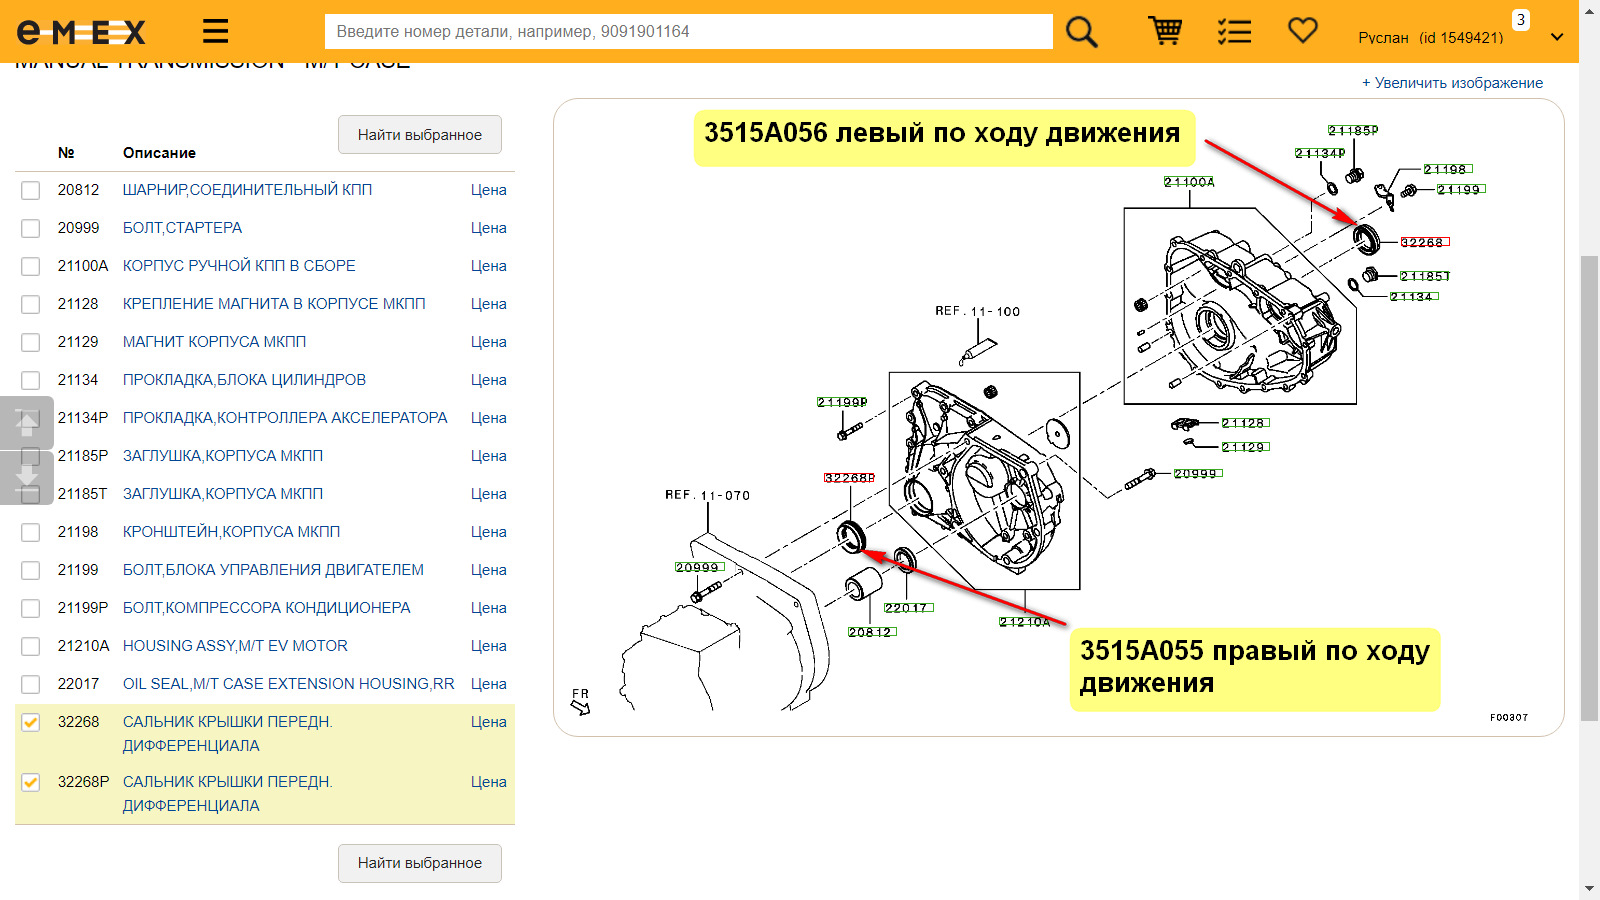Check the box for part 21199P

pos(31,608)
